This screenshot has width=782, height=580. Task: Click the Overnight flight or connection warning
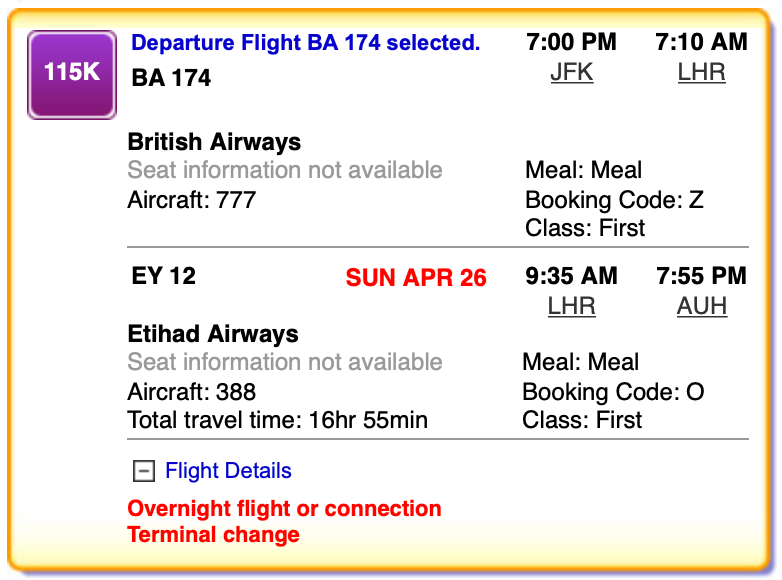284,509
